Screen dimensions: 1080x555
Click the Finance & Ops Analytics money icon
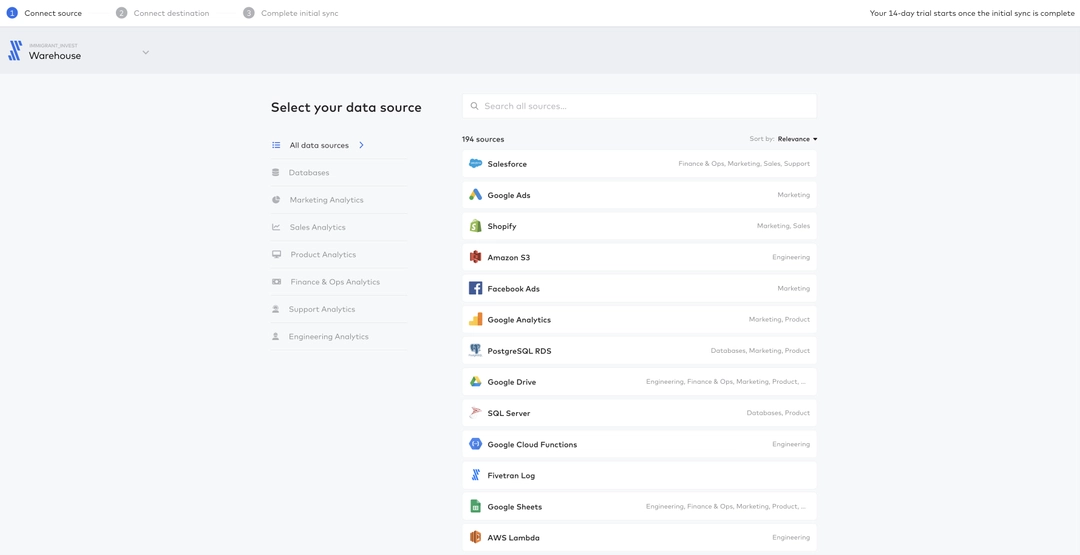(x=276, y=282)
